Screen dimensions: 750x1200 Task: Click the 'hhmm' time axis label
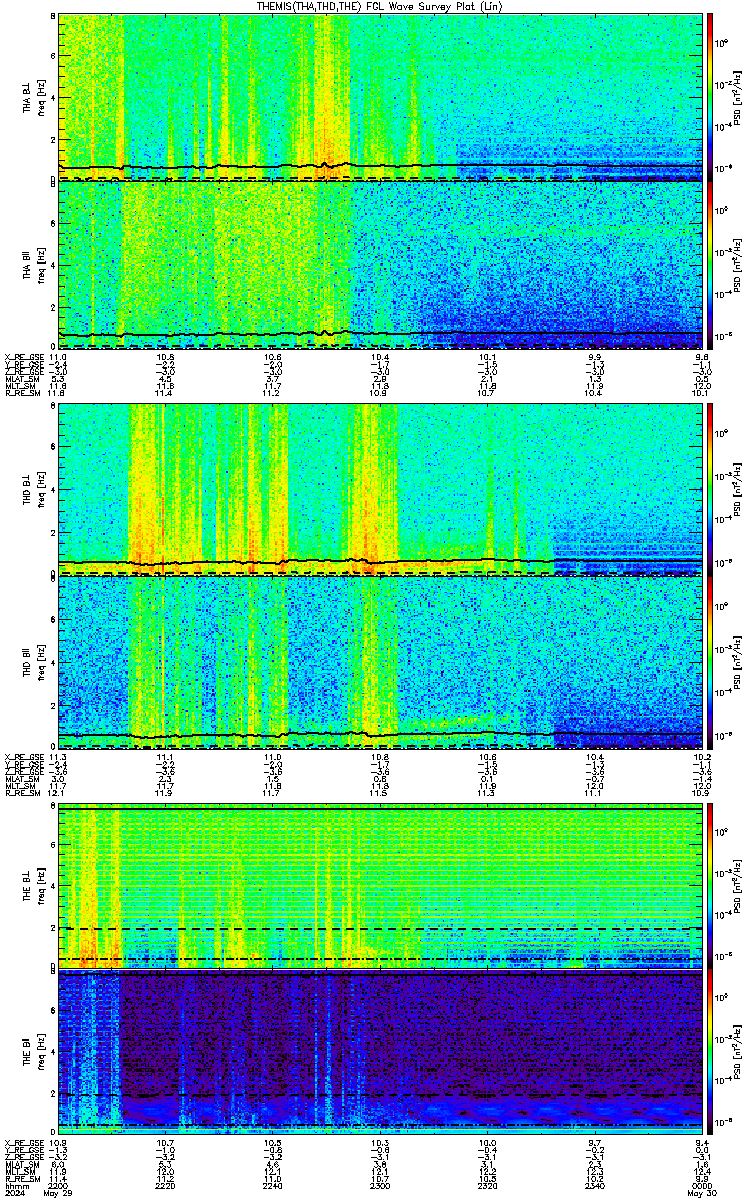click(16, 1187)
